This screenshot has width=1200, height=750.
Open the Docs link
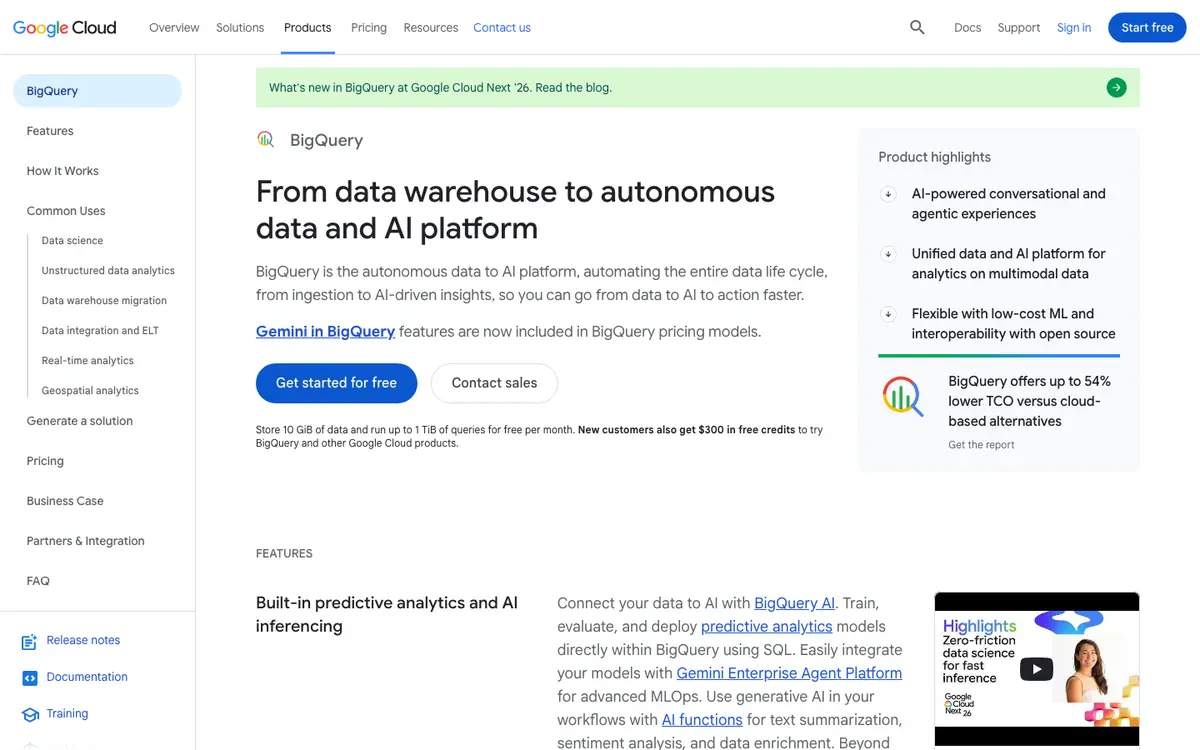pyautogui.click(x=967, y=28)
